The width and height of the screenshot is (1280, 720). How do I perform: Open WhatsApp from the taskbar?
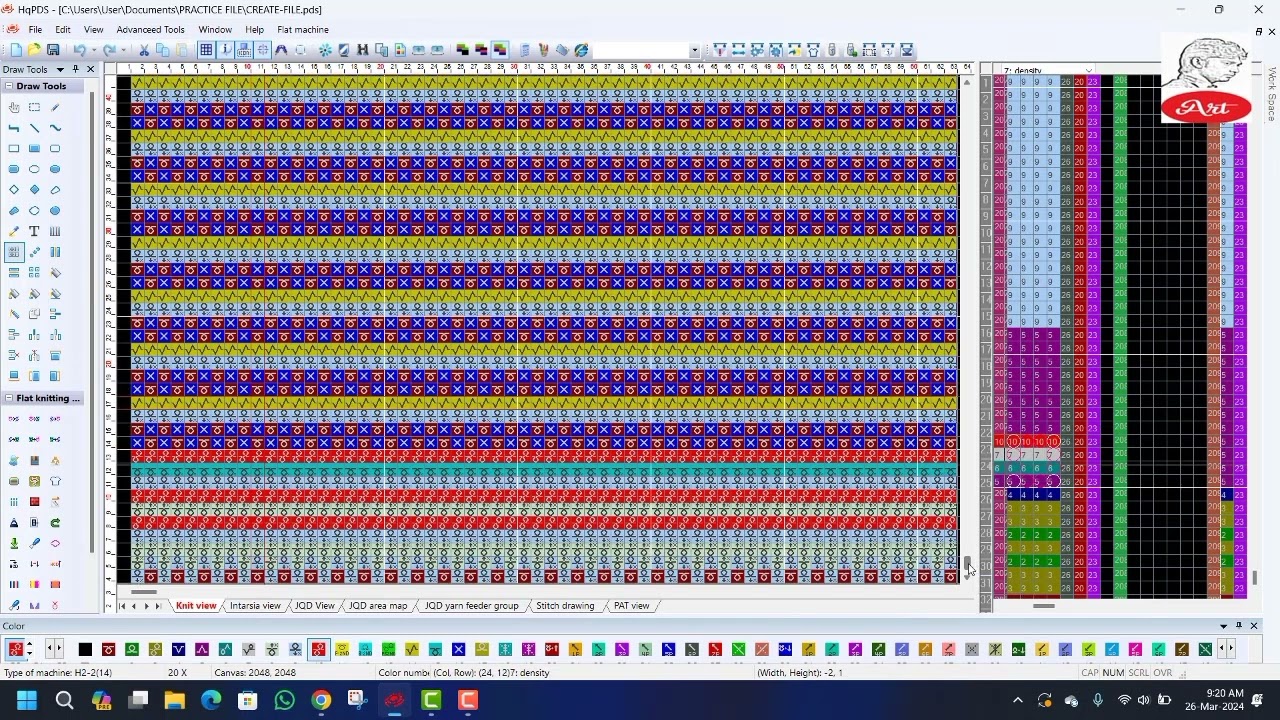tap(284, 700)
